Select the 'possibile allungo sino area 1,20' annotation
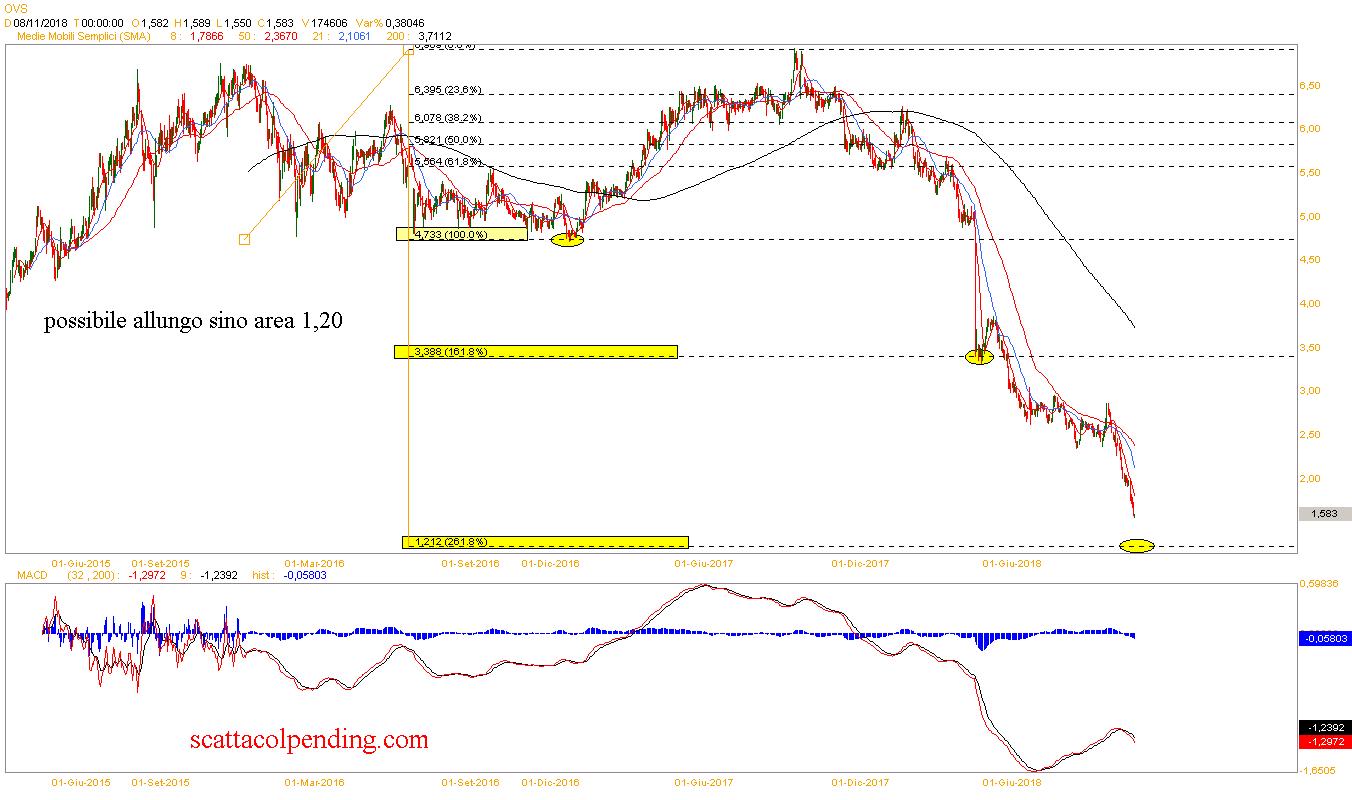Screen dimensions: 1352x800 [196, 321]
